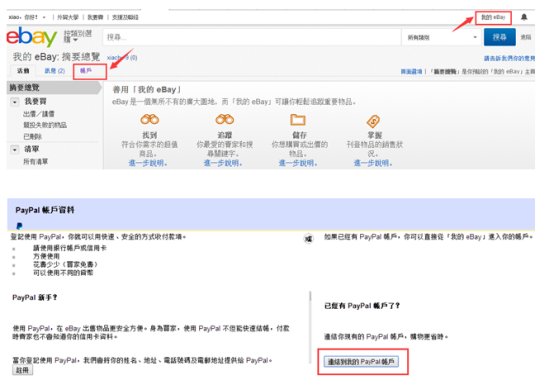Screen dimensions: 554x385
Task: Focus the 搜尋 search input field
Action: point(252,37)
